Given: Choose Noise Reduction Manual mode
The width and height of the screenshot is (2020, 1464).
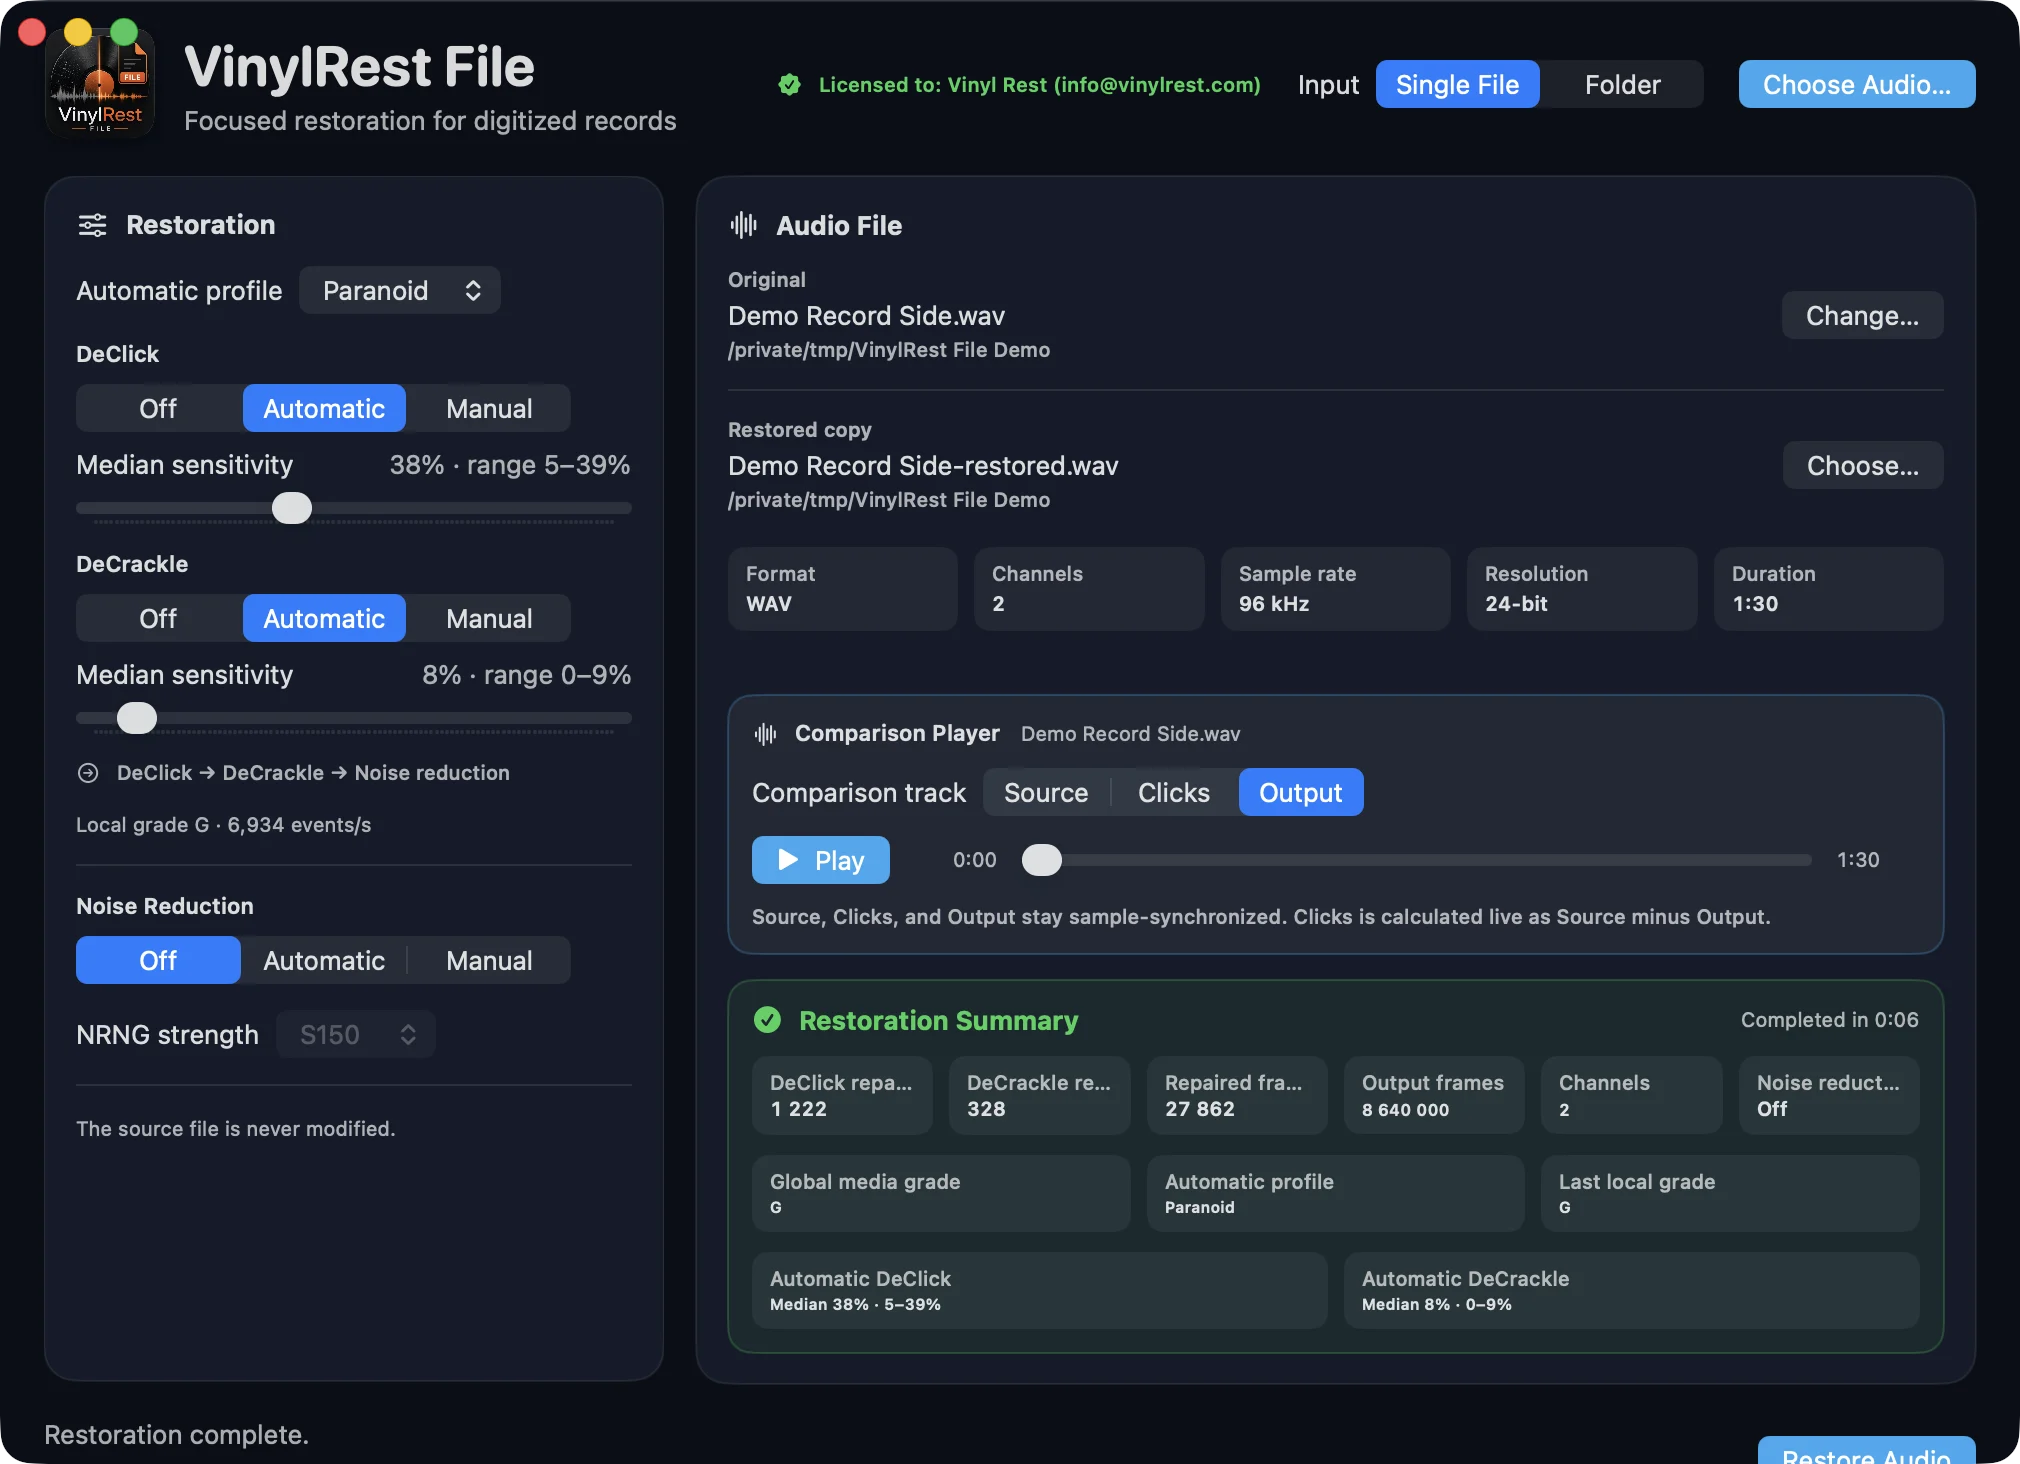Looking at the screenshot, I should point(489,960).
